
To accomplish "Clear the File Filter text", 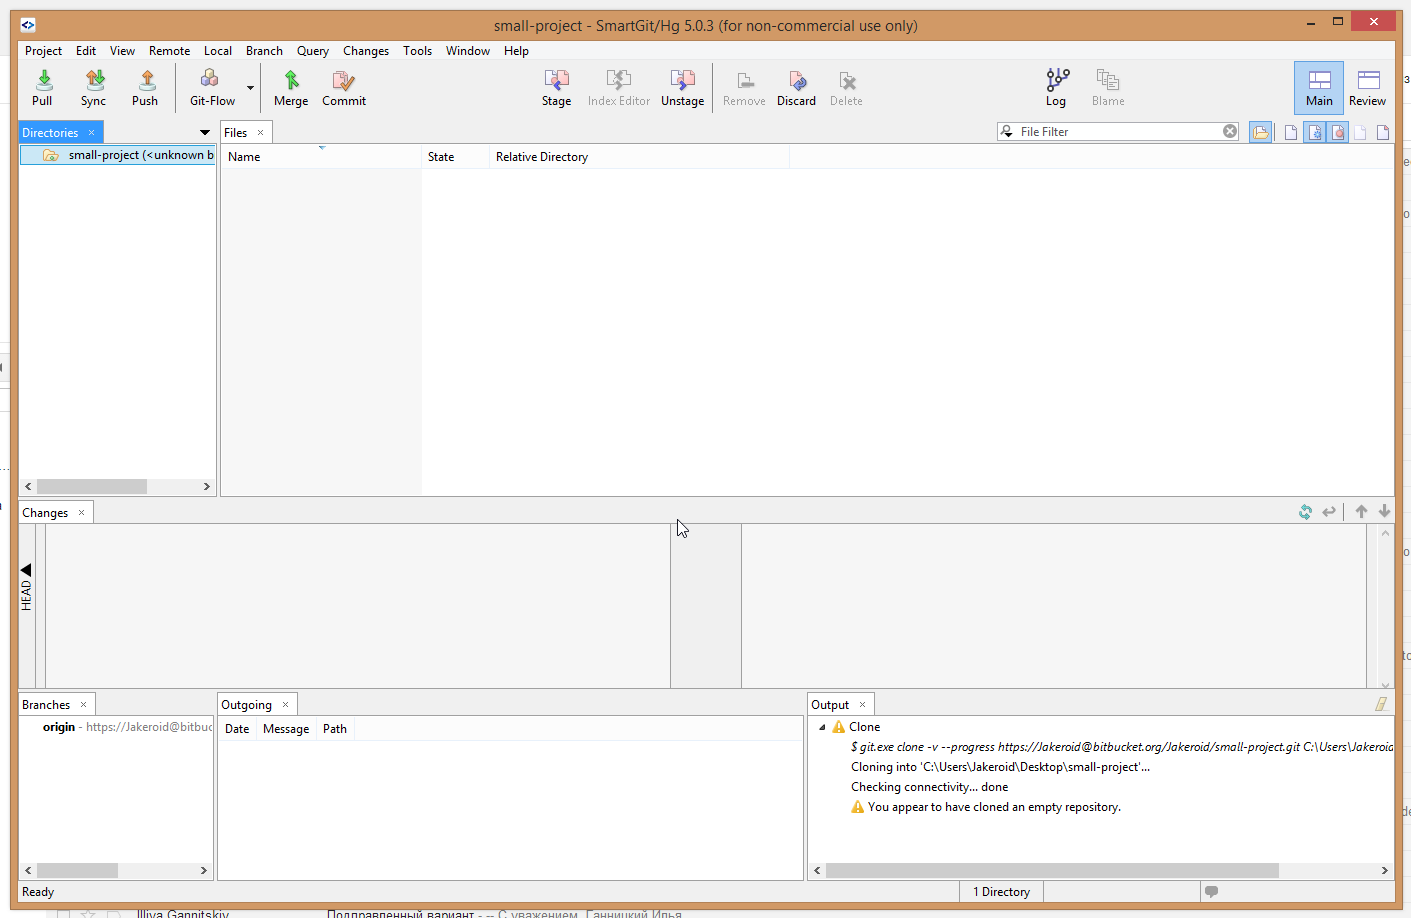I will (x=1230, y=132).
